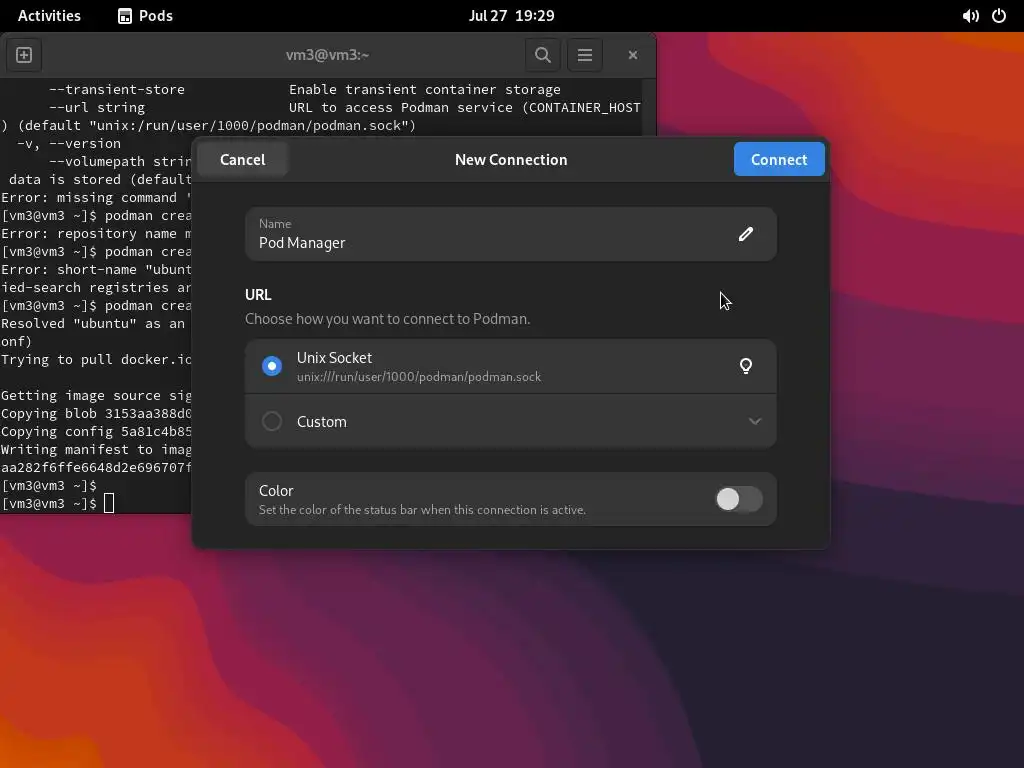Viewport: 1024px width, 768px height.
Task: Open the clock and calendar menu
Action: point(511,16)
